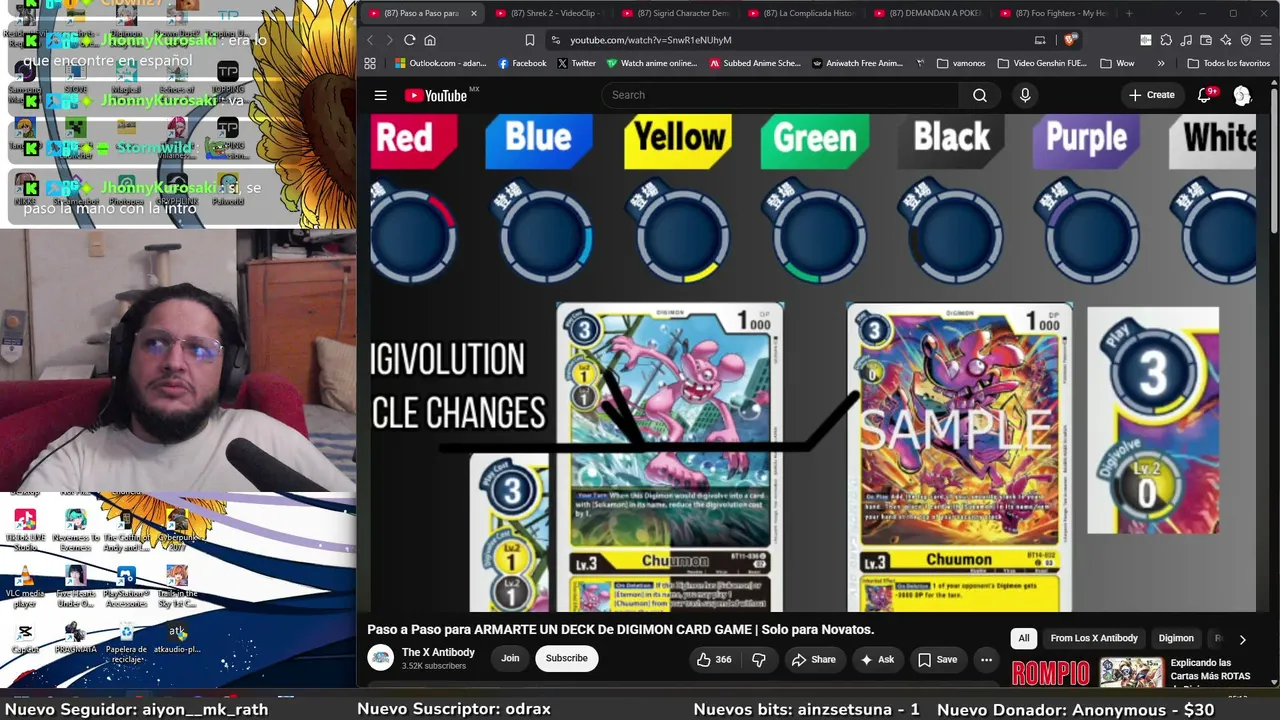
Task: Click the Join membership button
Action: click(510, 658)
